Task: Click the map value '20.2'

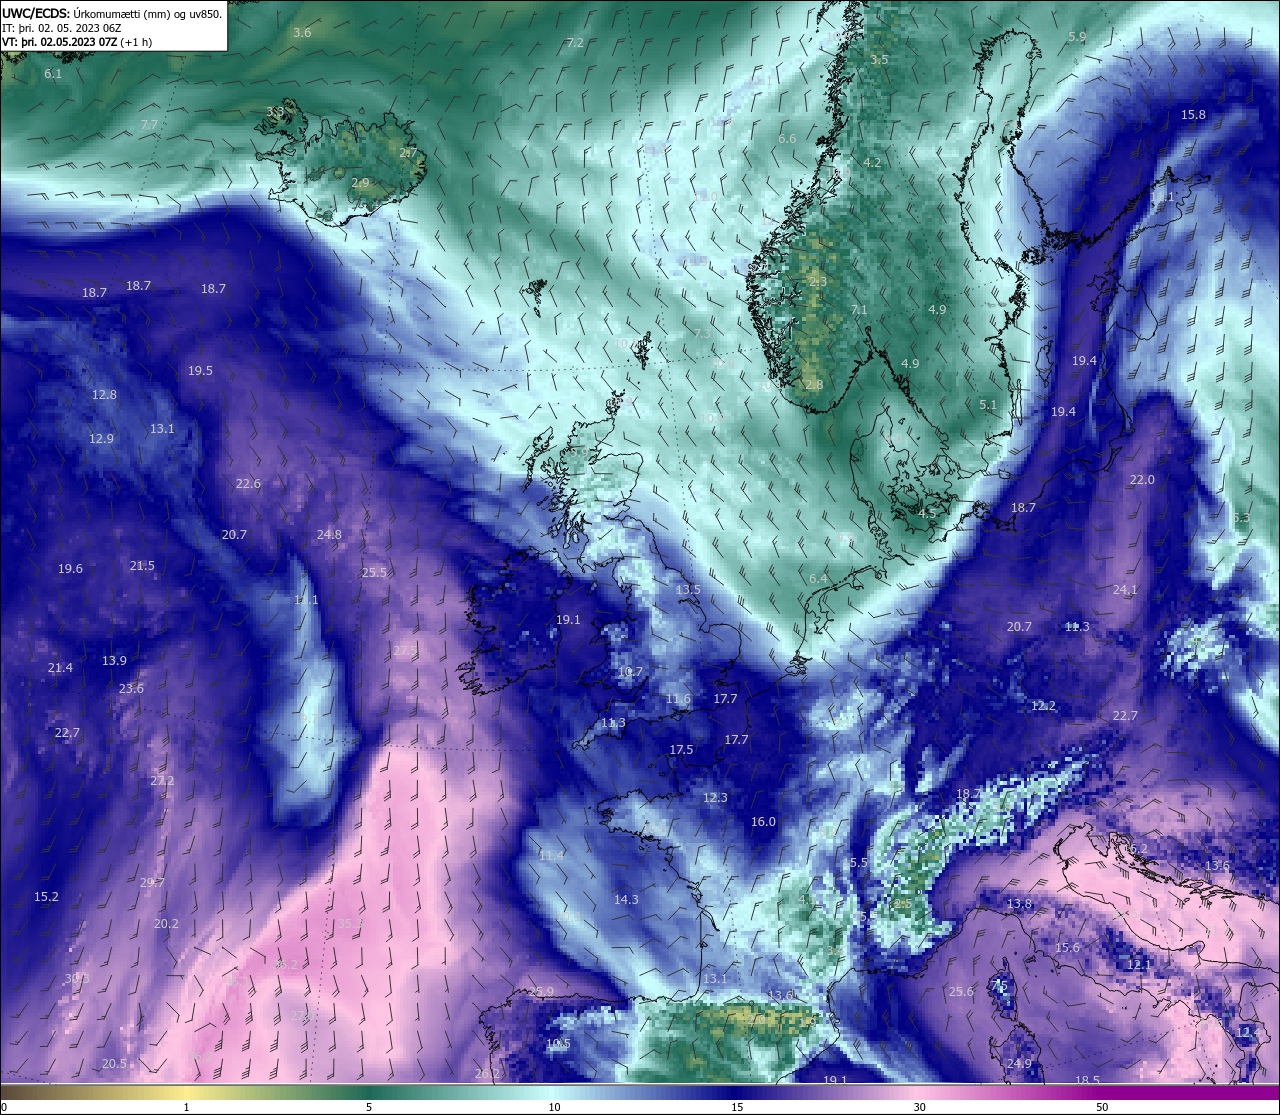Action: 166,924
